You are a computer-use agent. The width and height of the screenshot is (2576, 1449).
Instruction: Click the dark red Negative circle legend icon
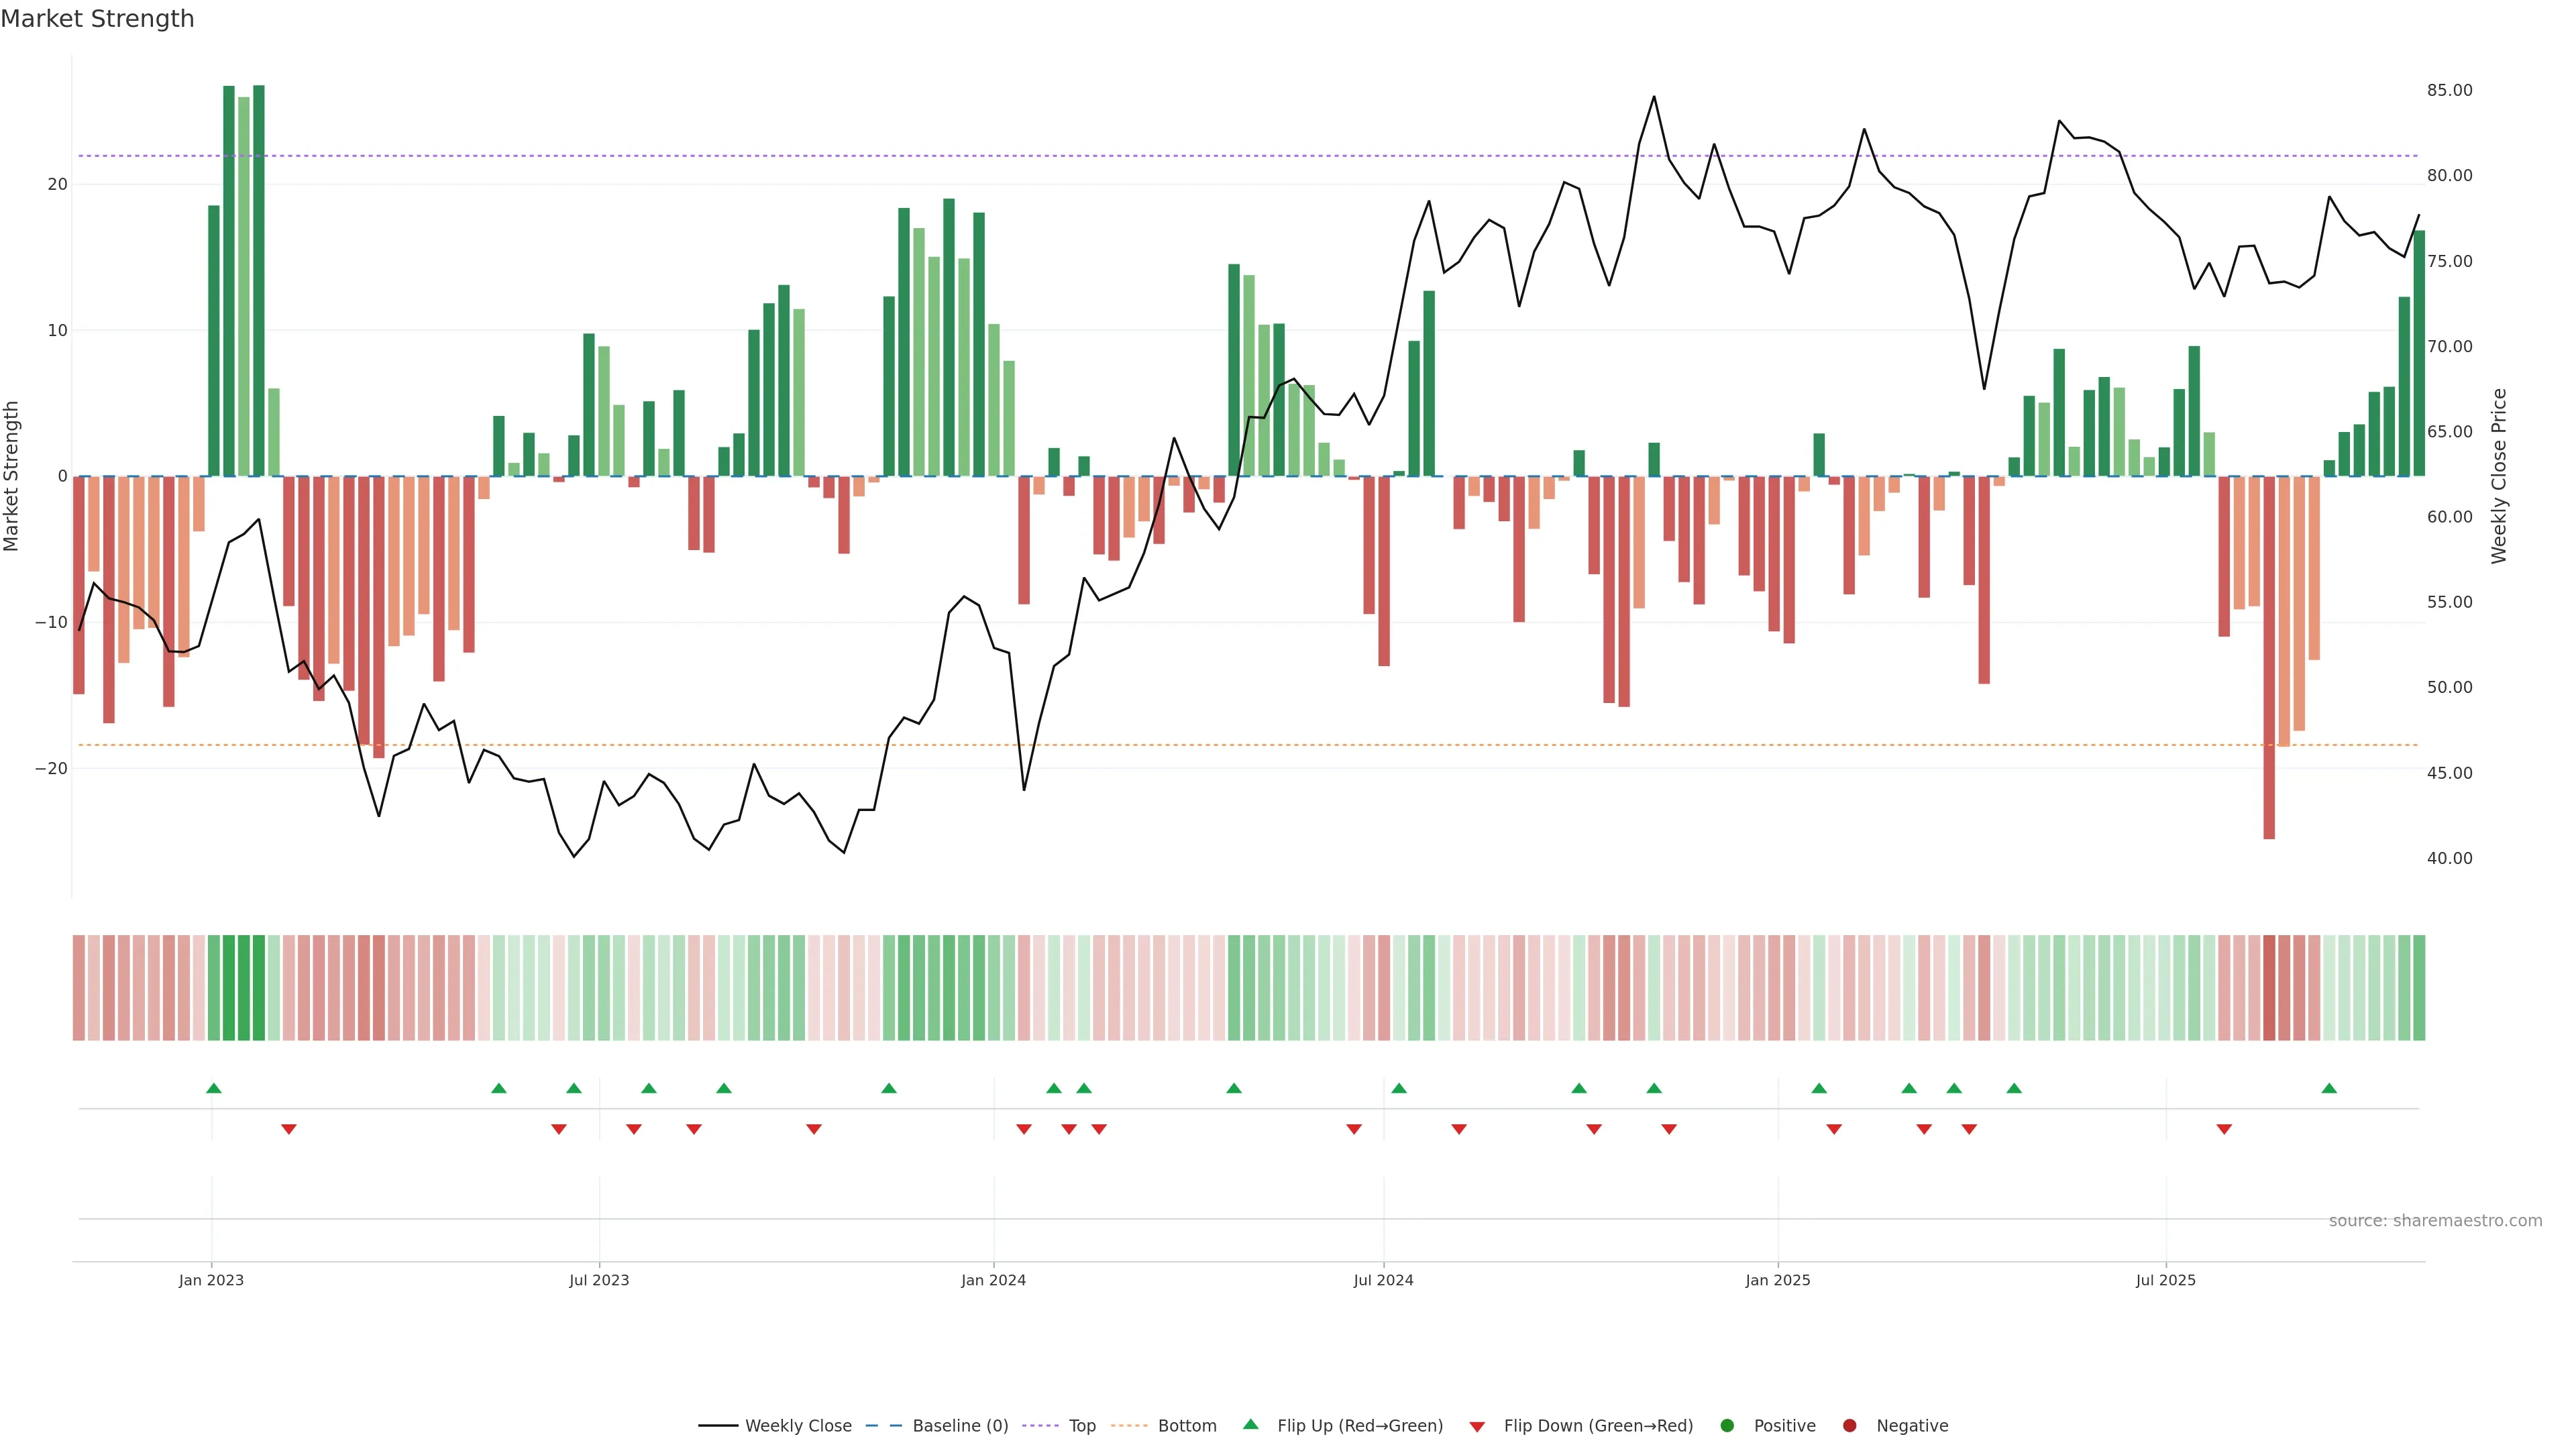(x=1849, y=1426)
